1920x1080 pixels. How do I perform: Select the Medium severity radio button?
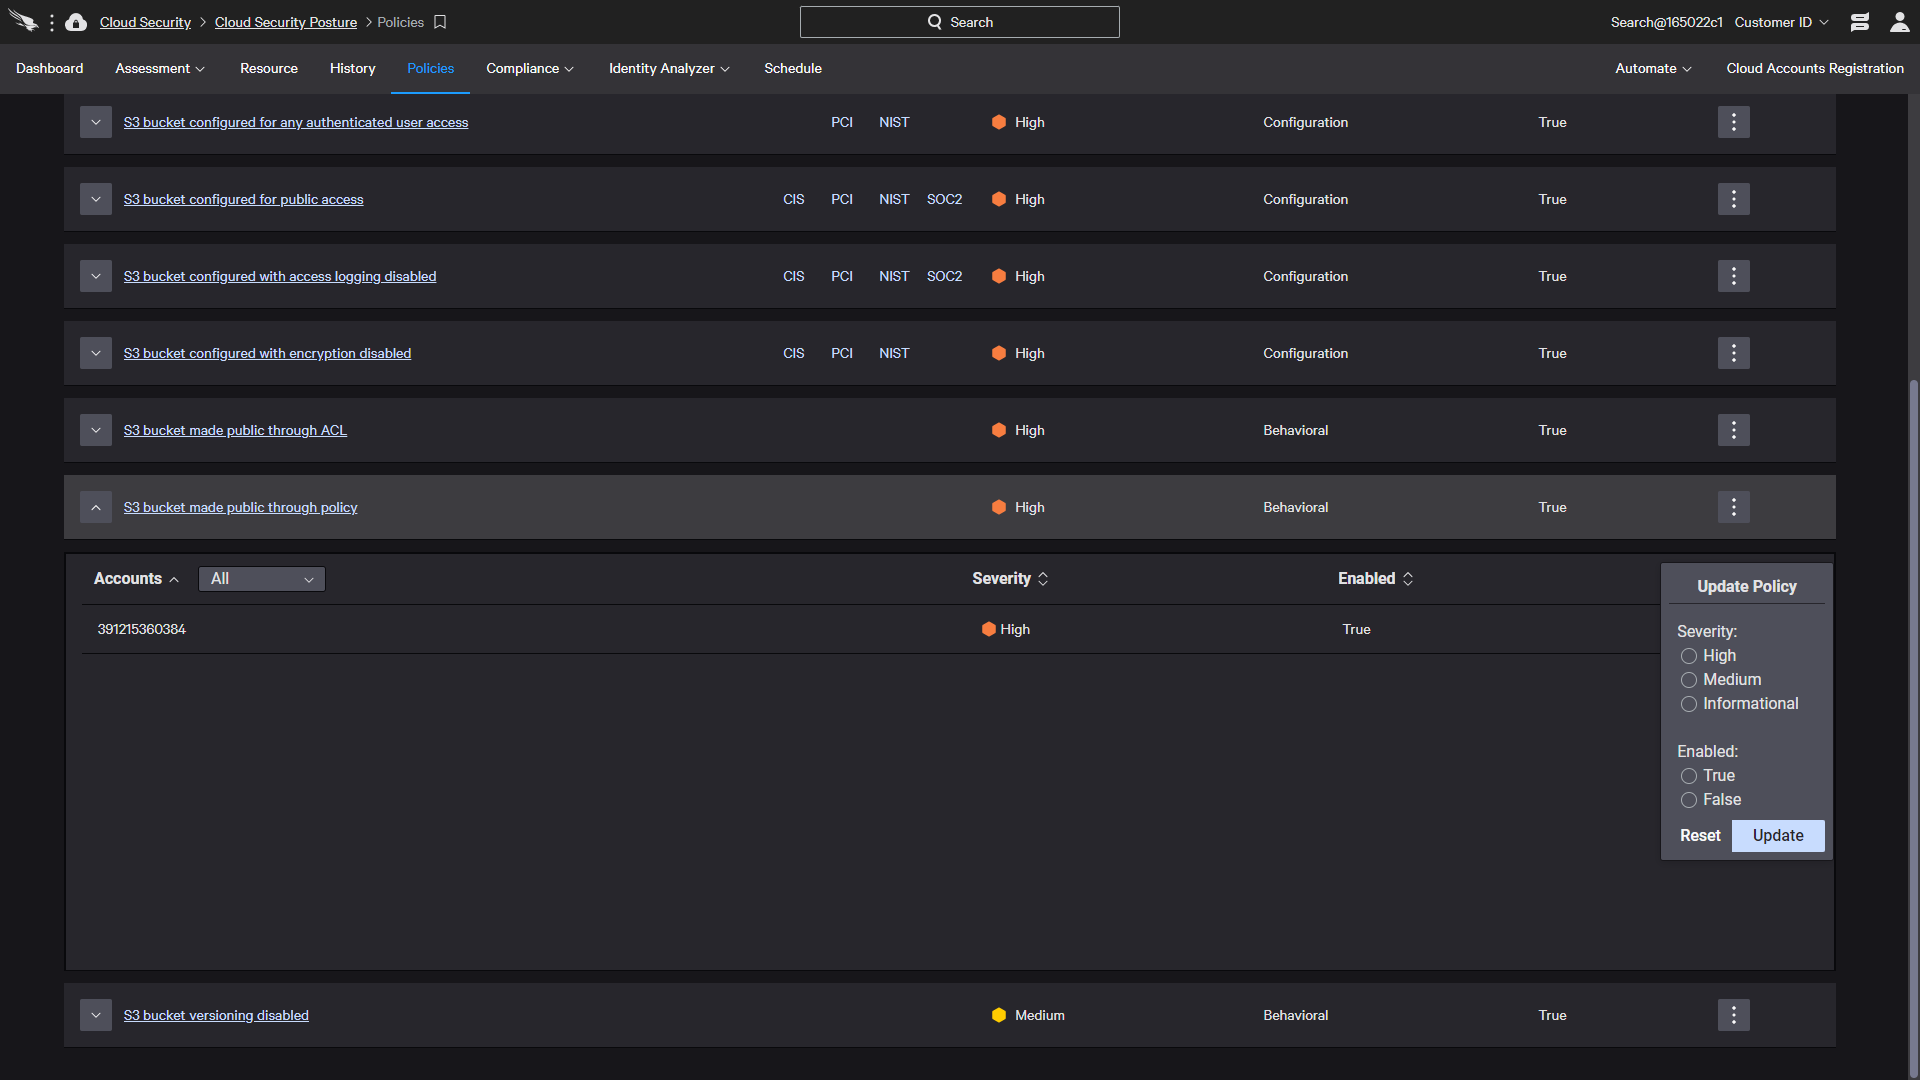[1688, 679]
